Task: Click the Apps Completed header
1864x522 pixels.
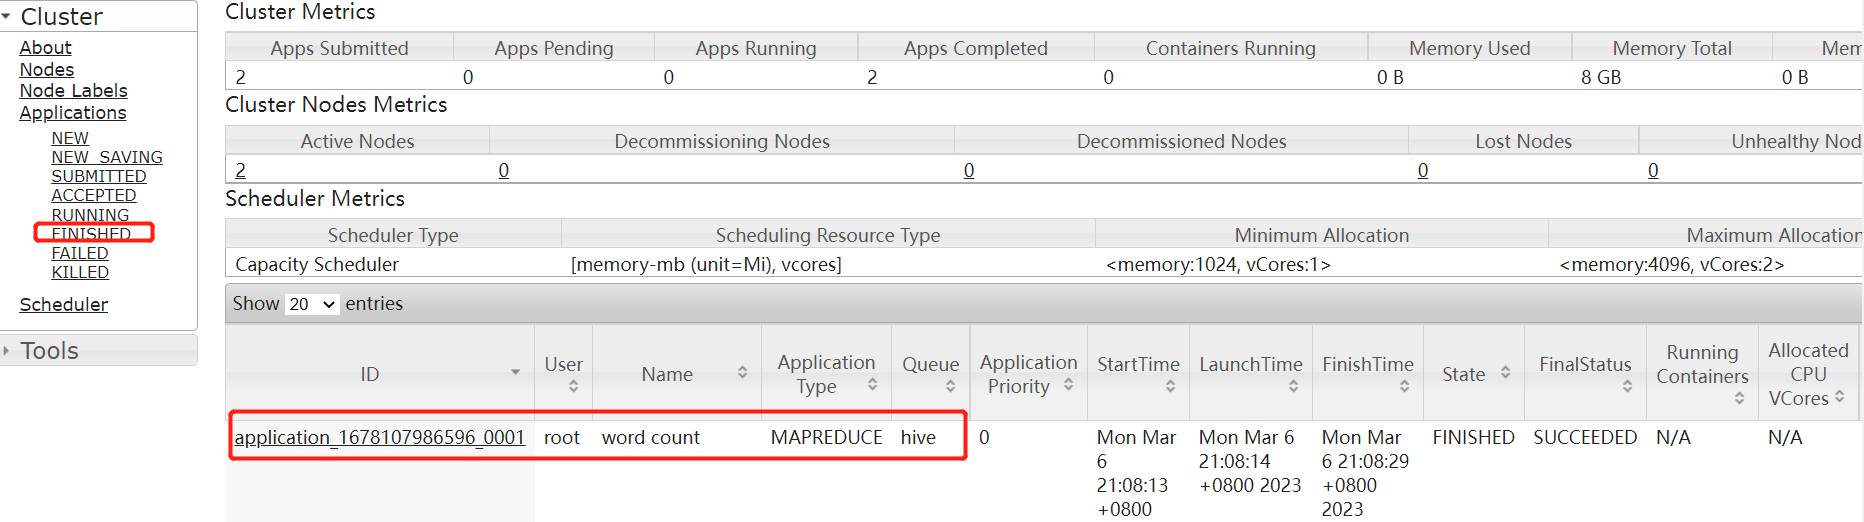Action: click(976, 48)
